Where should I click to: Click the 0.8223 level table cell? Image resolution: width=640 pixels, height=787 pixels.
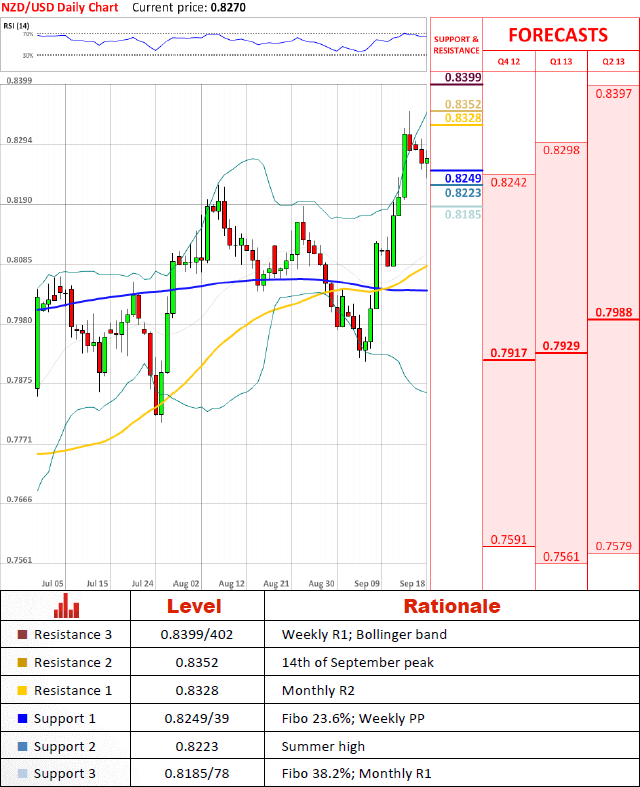point(197,747)
